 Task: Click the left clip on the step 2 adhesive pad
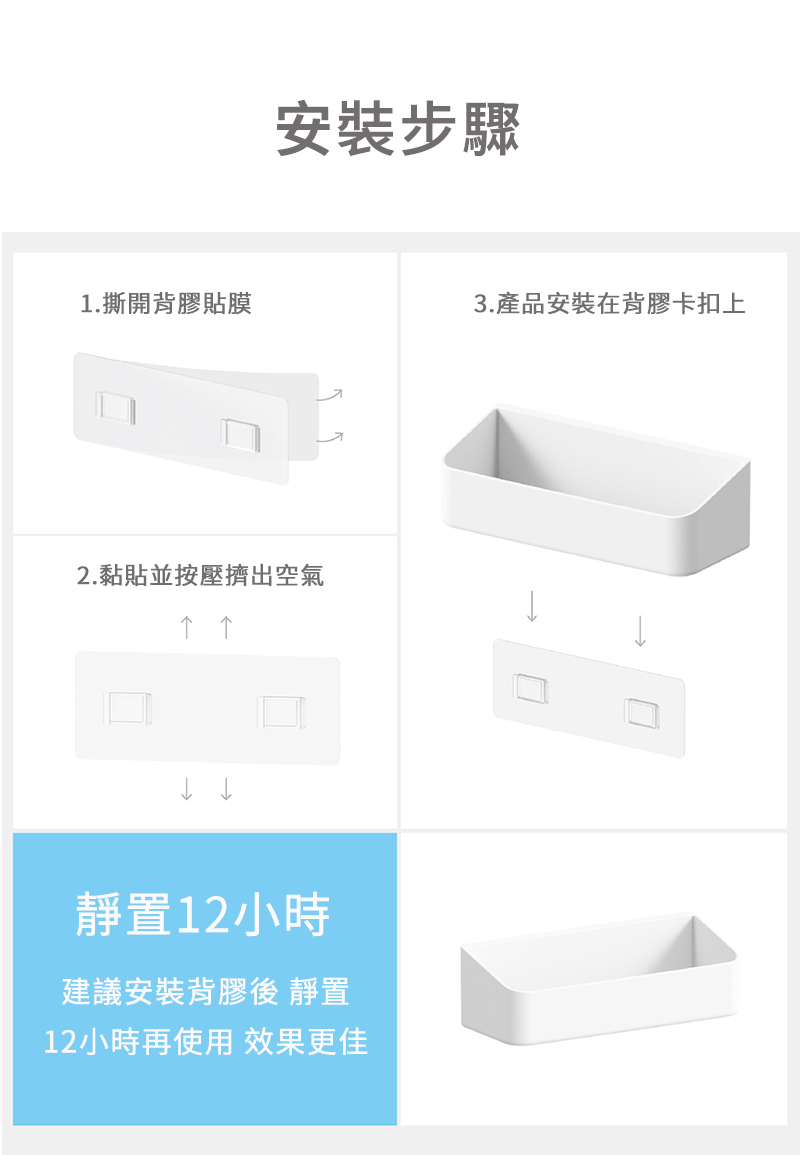click(x=128, y=708)
